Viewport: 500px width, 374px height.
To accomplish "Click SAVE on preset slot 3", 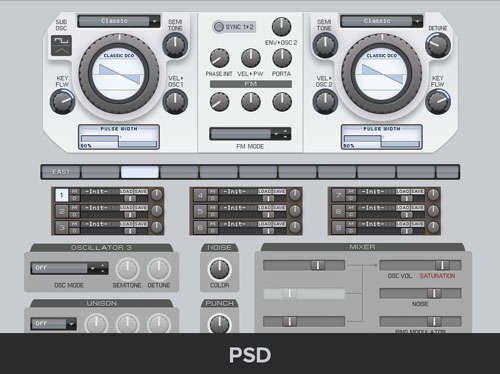I will click(141, 224).
